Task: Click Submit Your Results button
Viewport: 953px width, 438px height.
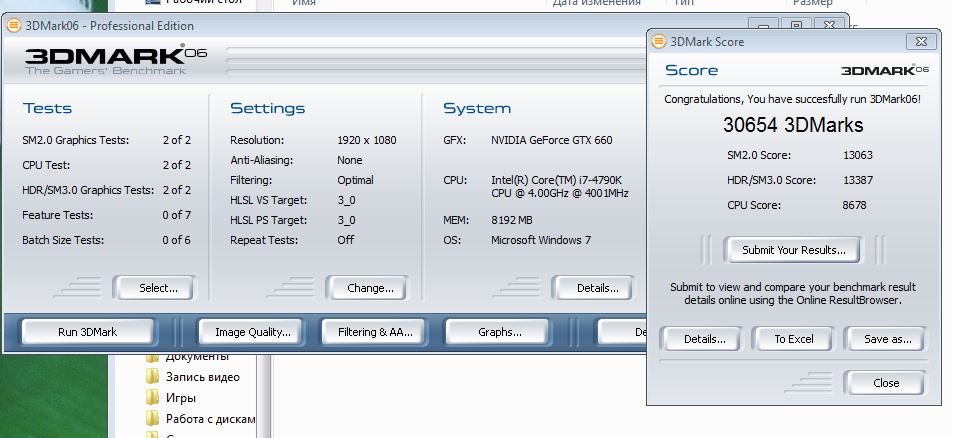Action: [x=792, y=250]
